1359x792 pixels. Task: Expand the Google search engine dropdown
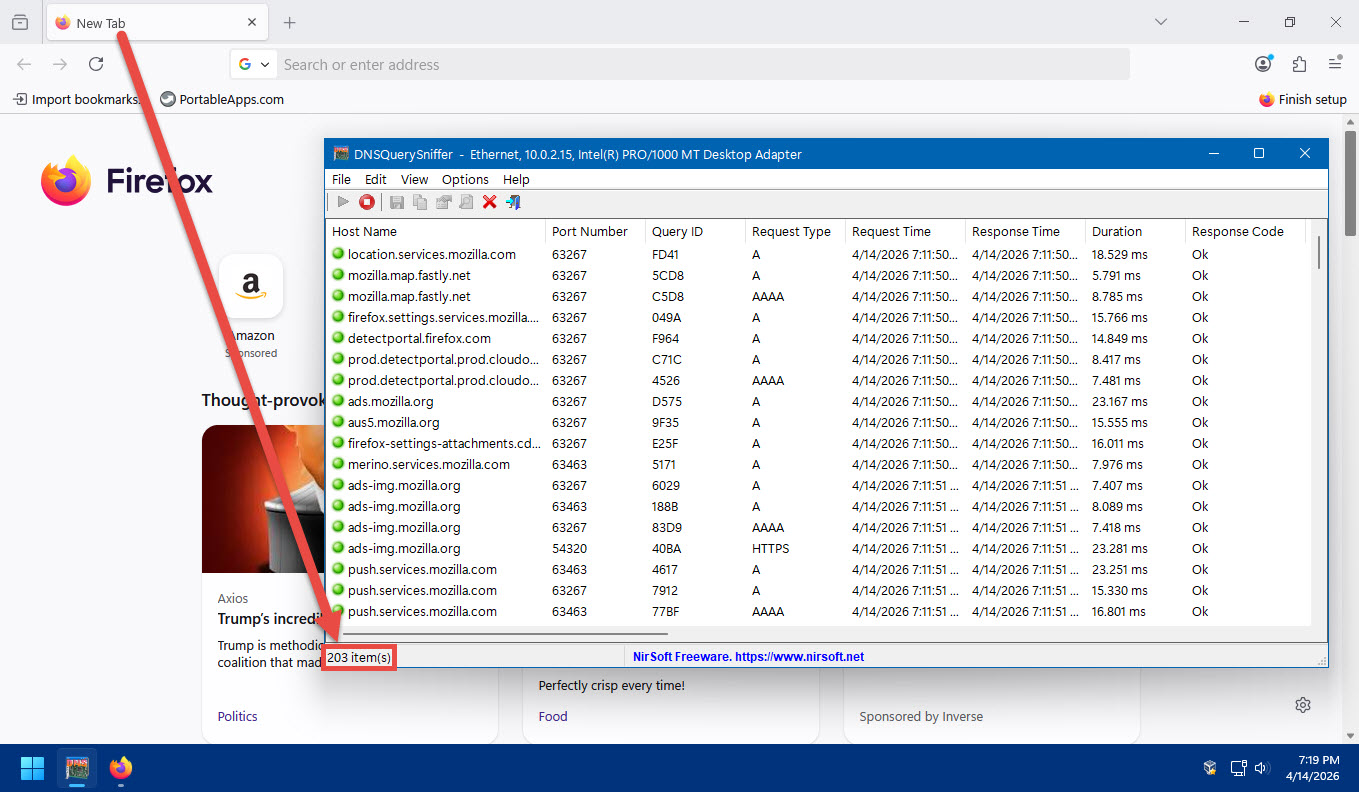(254, 64)
